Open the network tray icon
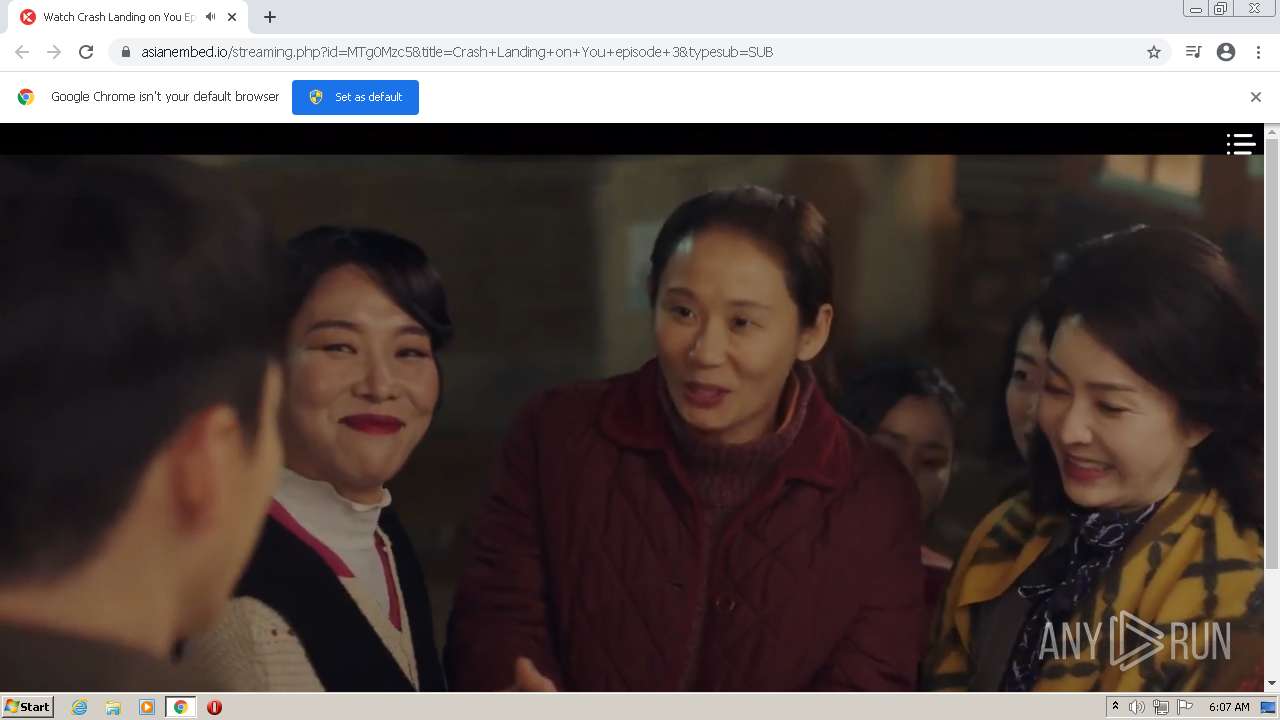Screen dimensions: 1280x720 1161,707
